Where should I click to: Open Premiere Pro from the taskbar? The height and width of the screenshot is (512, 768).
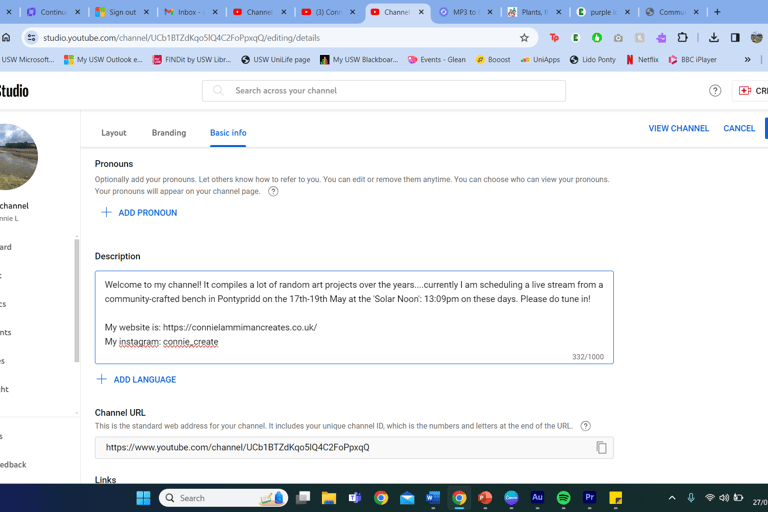pos(589,498)
